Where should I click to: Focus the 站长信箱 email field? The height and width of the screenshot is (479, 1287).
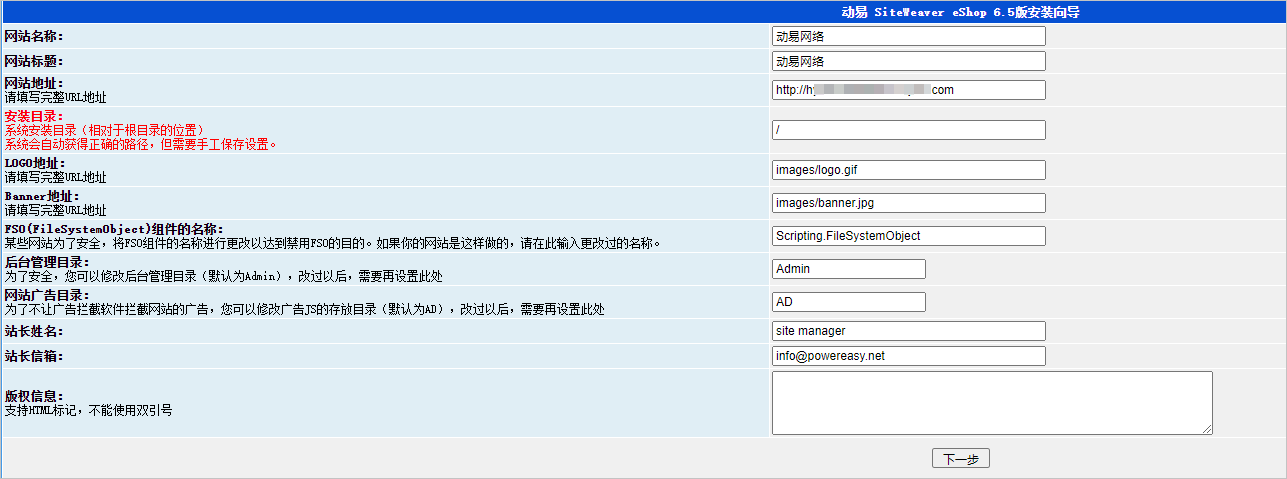(x=908, y=356)
